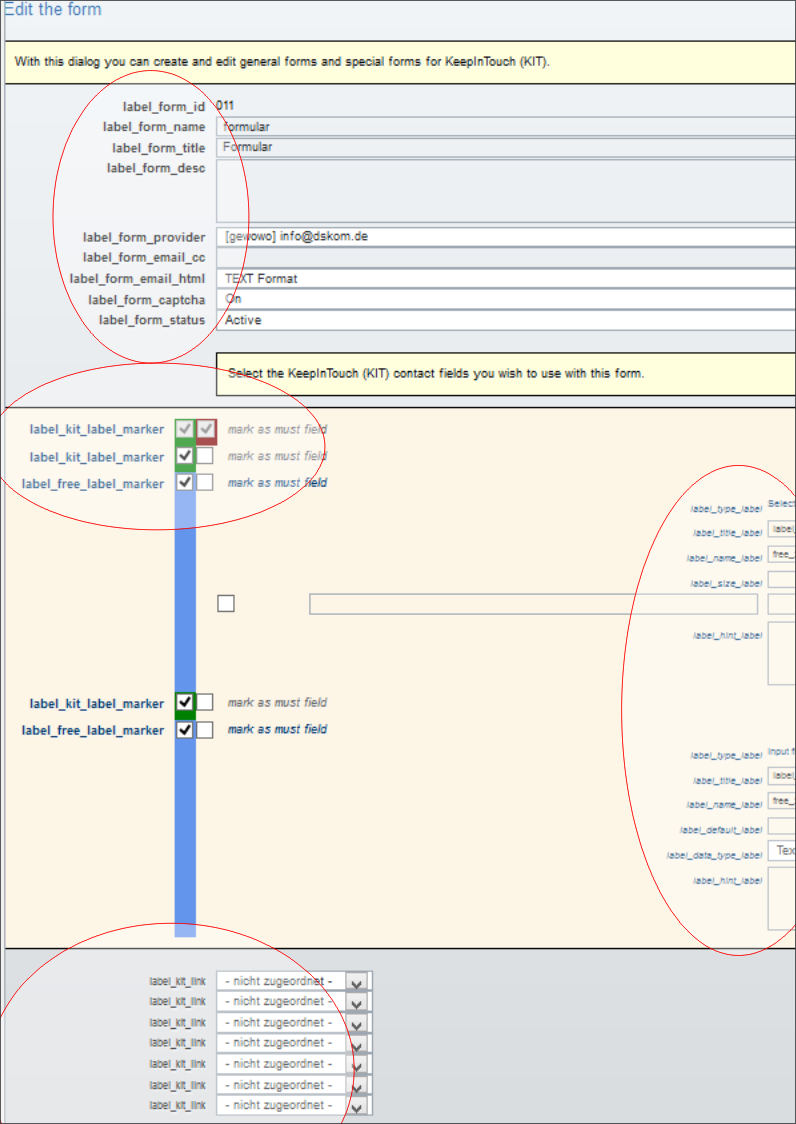The image size is (796, 1124).
Task: Tick the lone checkbox left of the long text field
Action: tap(226, 604)
